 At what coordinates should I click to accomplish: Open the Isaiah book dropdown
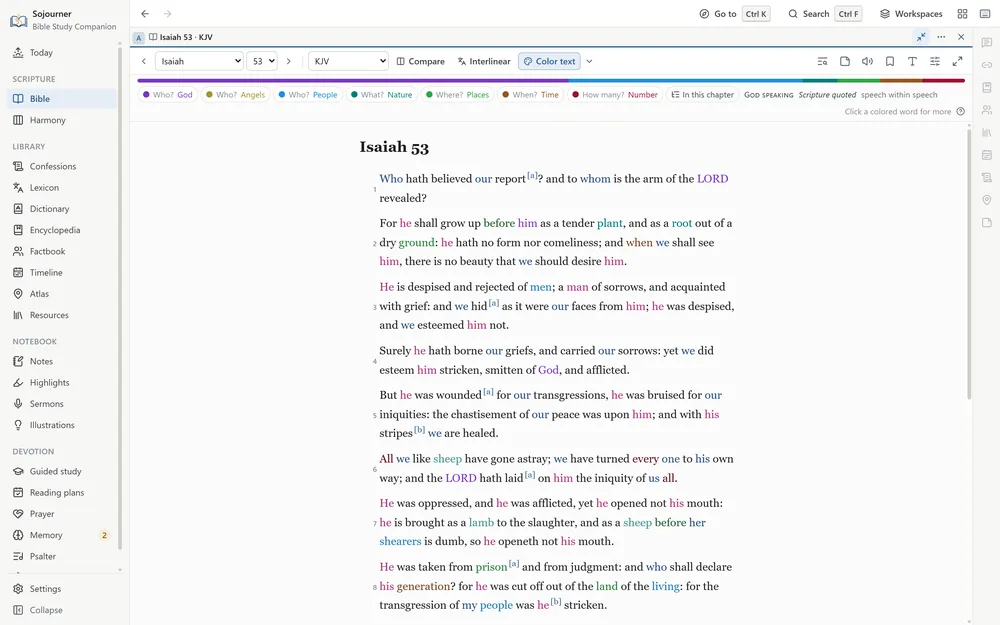point(200,61)
